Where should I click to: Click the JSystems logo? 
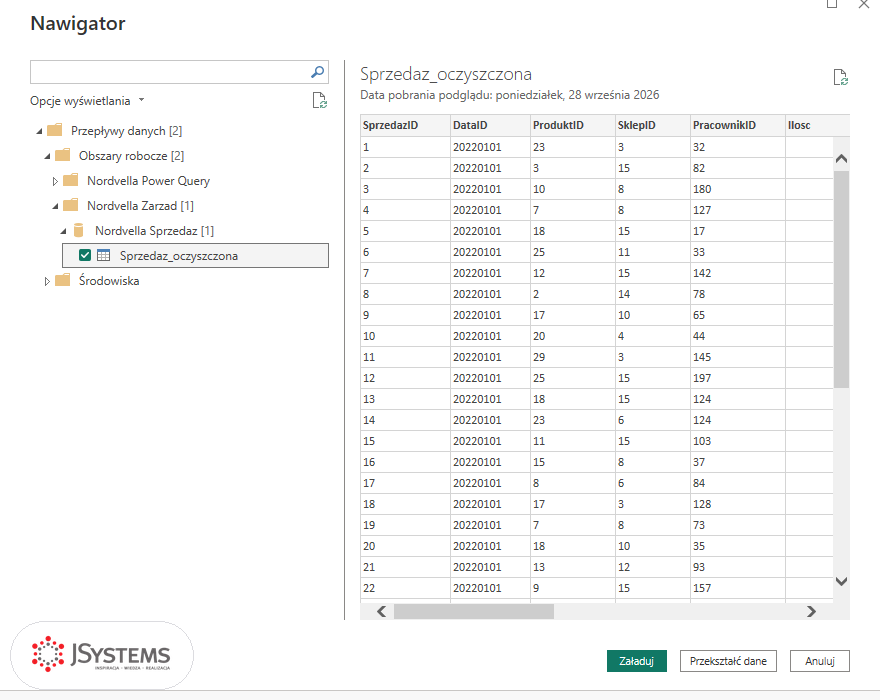click(x=102, y=655)
